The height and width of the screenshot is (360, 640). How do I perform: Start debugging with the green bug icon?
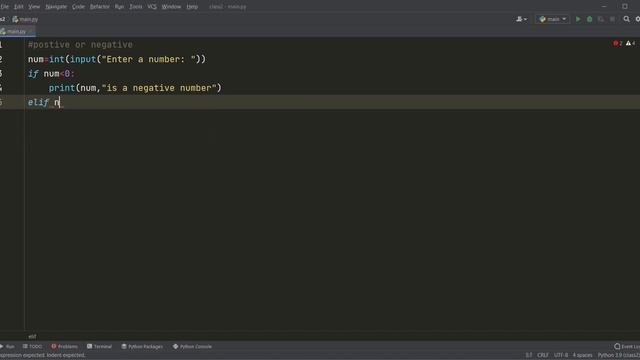click(x=589, y=19)
